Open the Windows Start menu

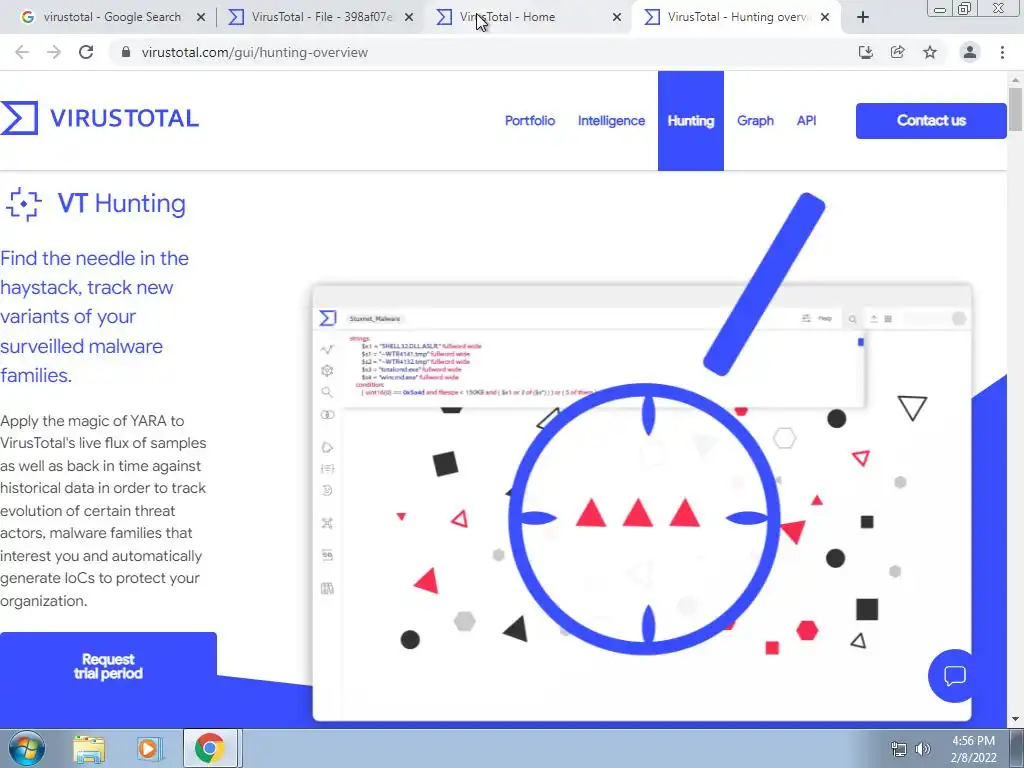[x=27, y=748]
